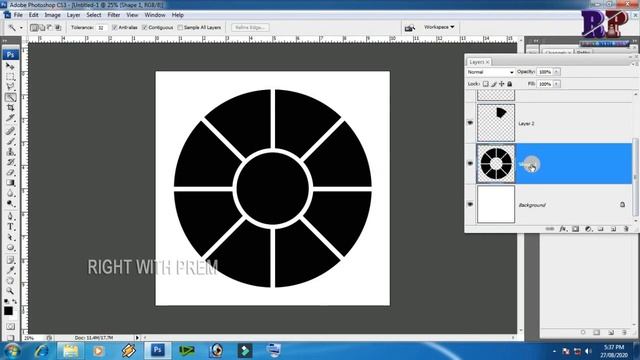Click new adjustment layer icon
This screenshot has width=640, height=360.
[588, 229]
